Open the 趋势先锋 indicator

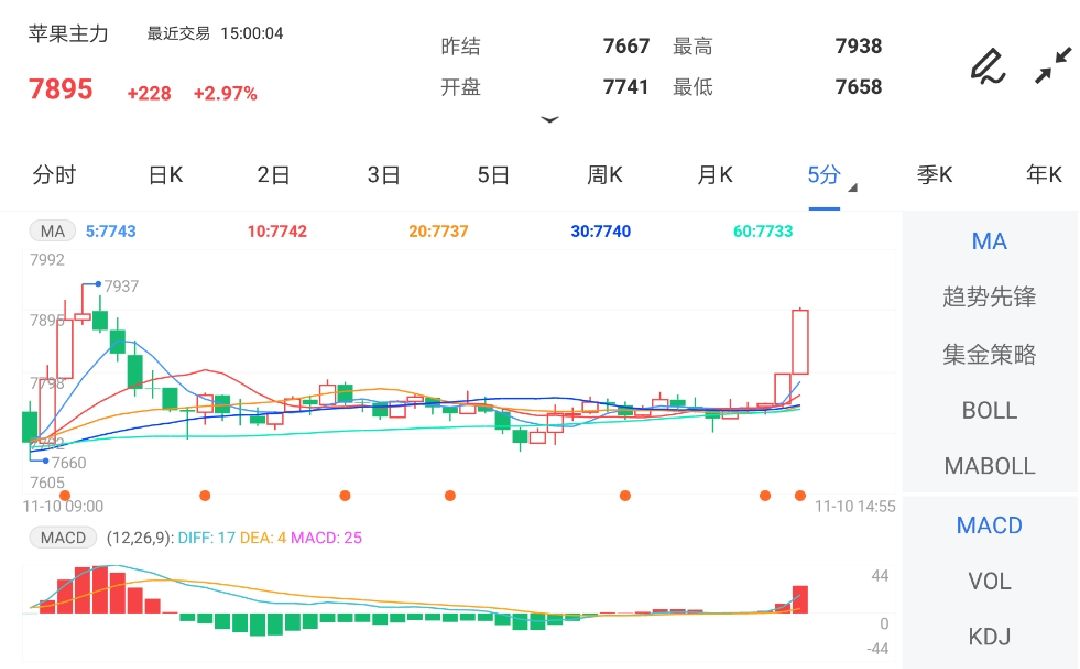pyautogui.click(x=988, y=296)
